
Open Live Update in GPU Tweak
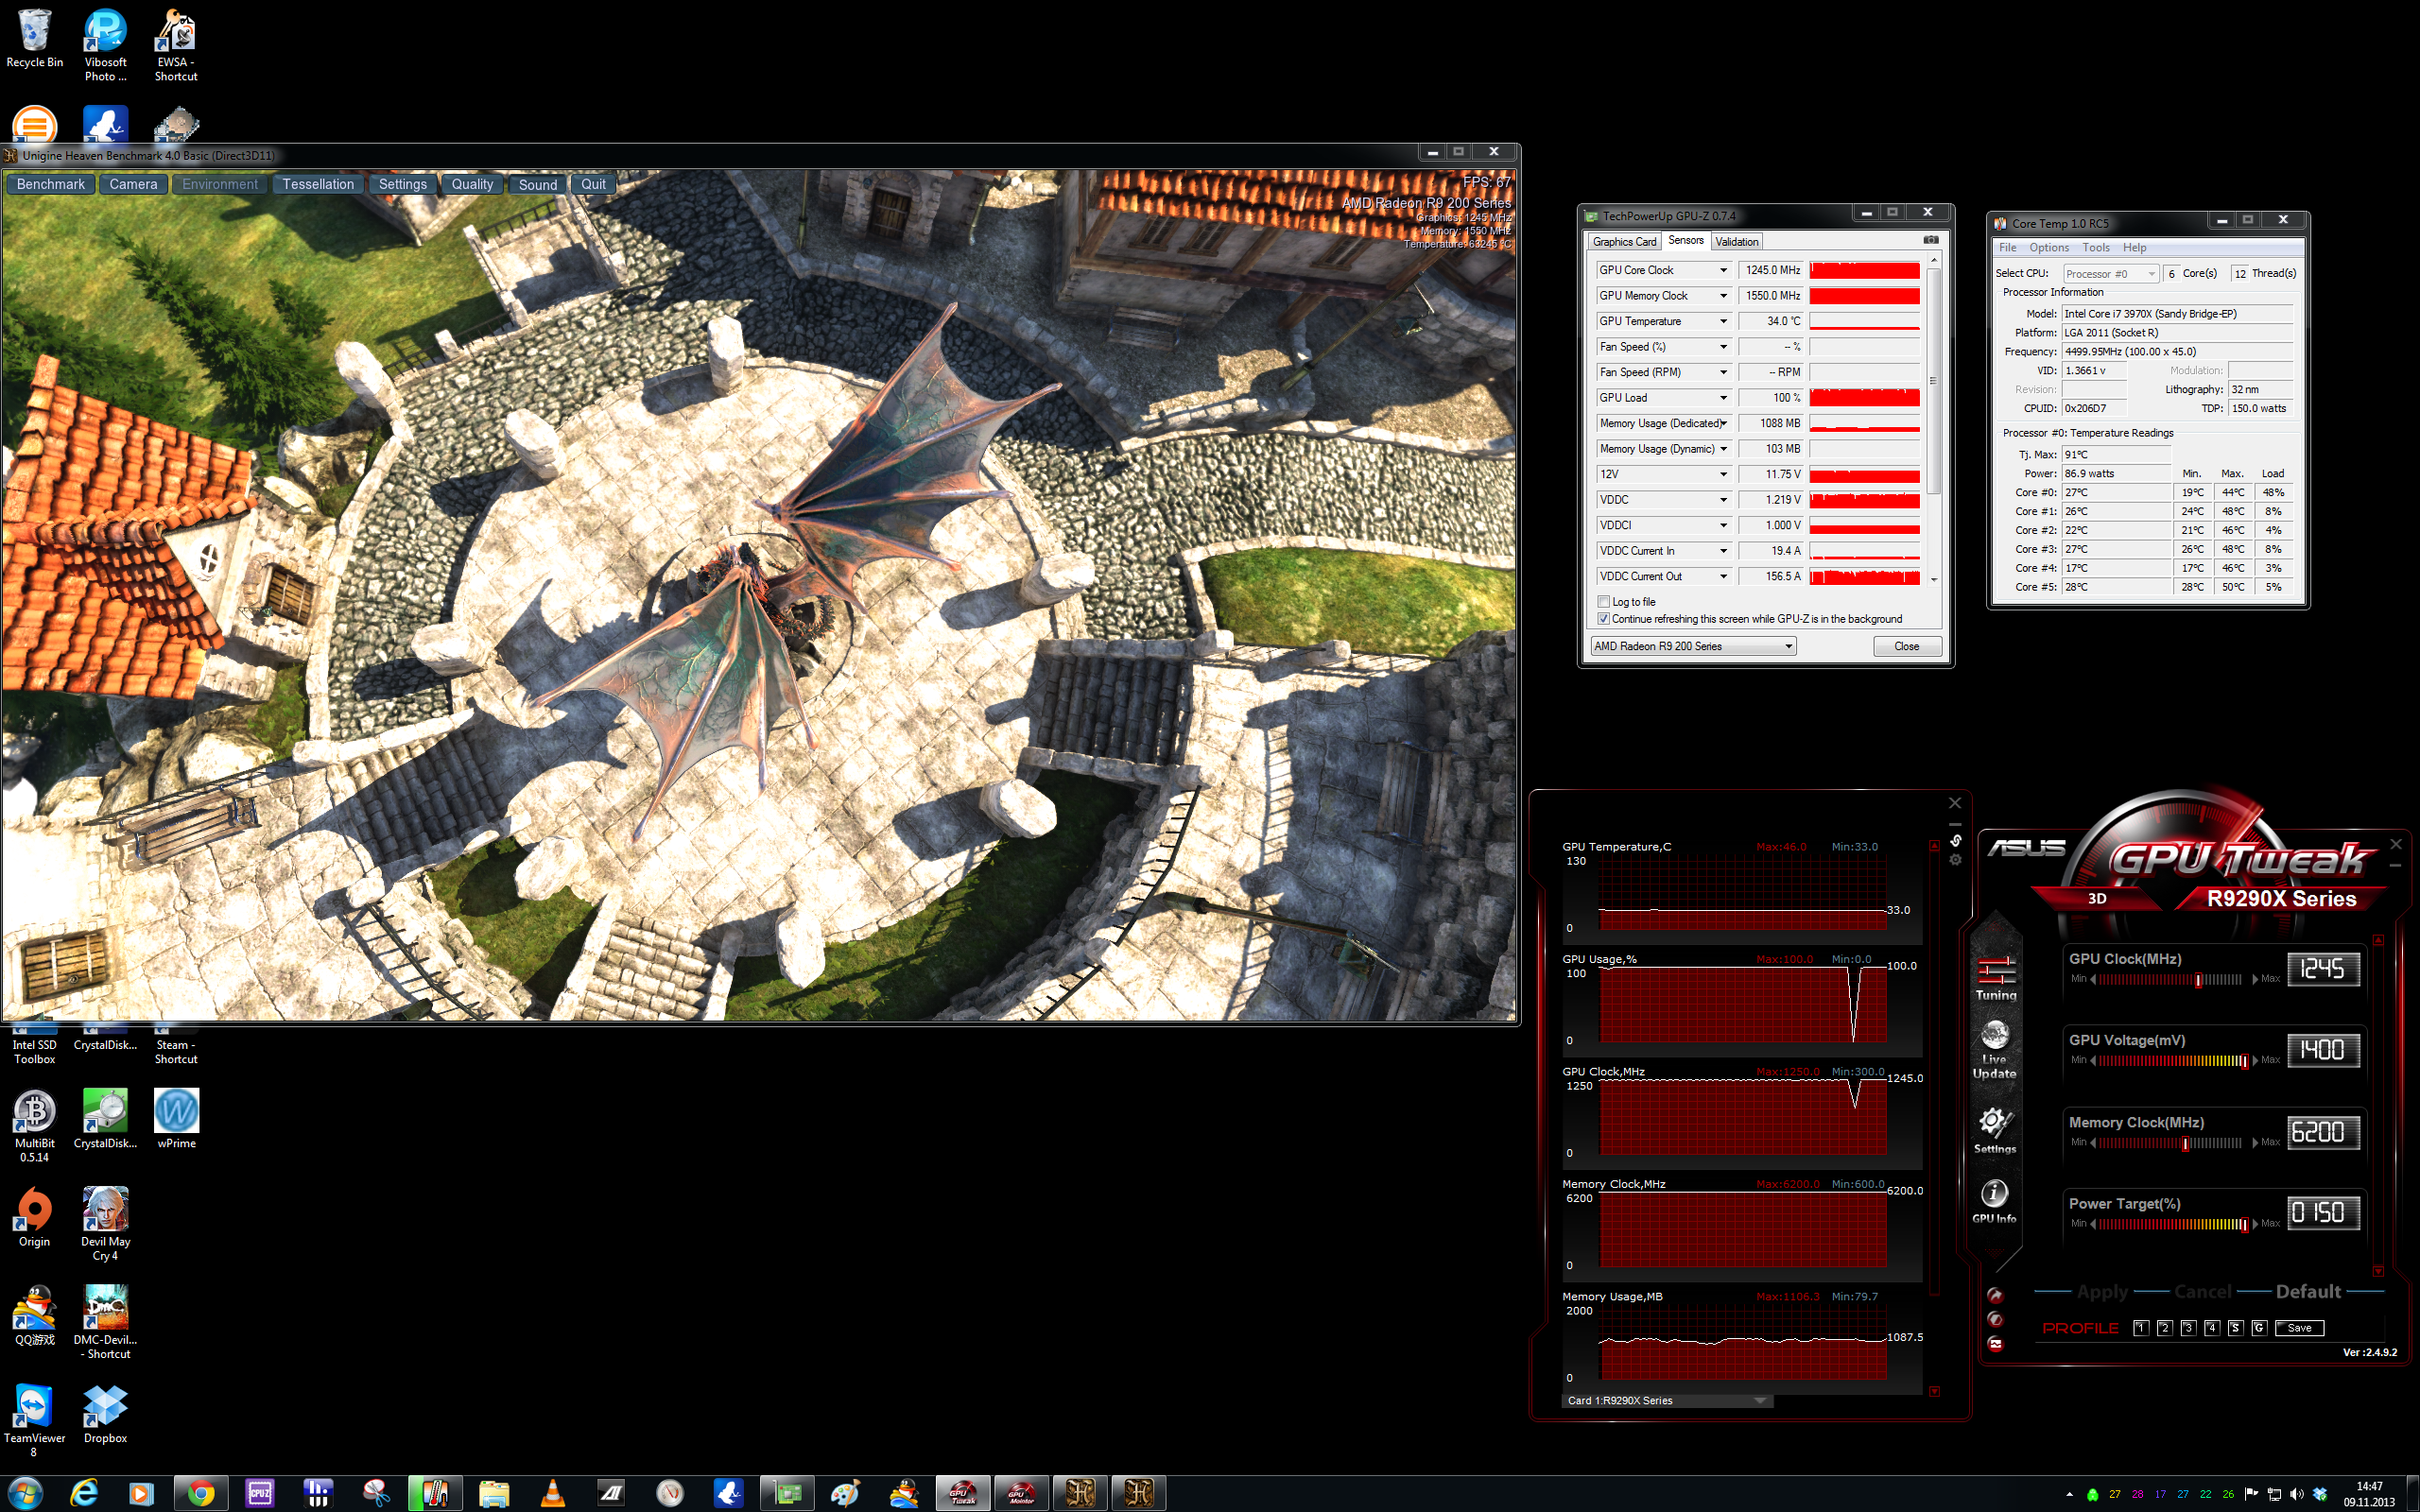[x=1994, y=1050]
